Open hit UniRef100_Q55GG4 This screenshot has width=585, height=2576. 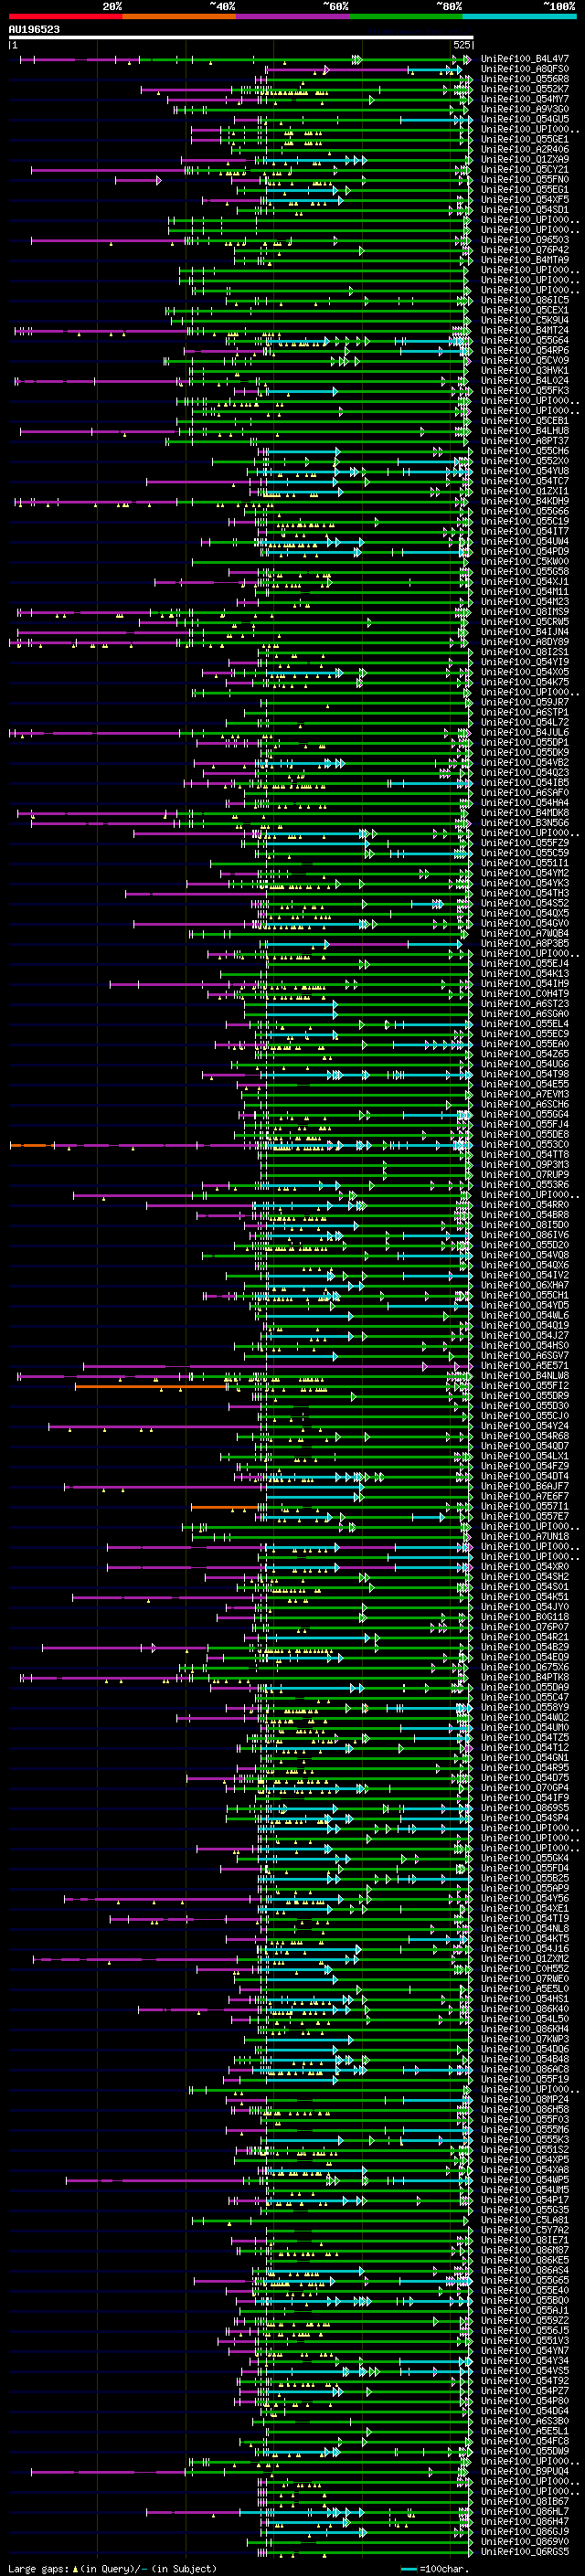(525, 1114)
